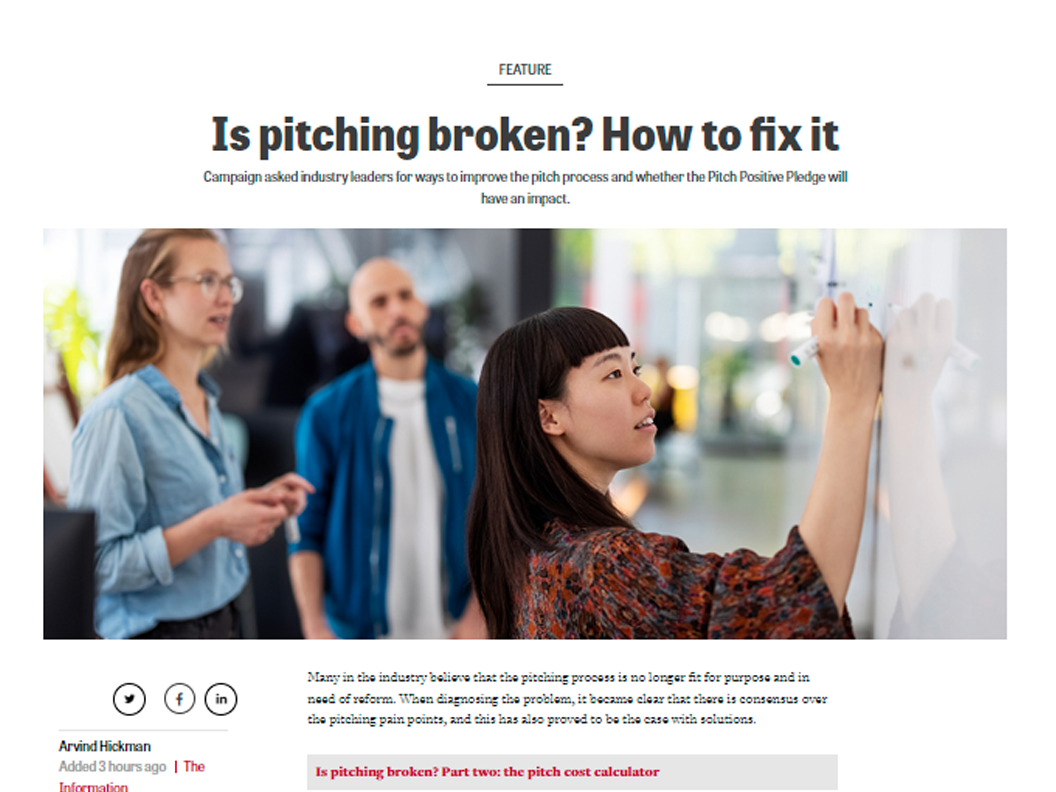Viewport: 1056px width, 792px height.
Task: Click the grey related-article box
Action: tap(572, 772)
